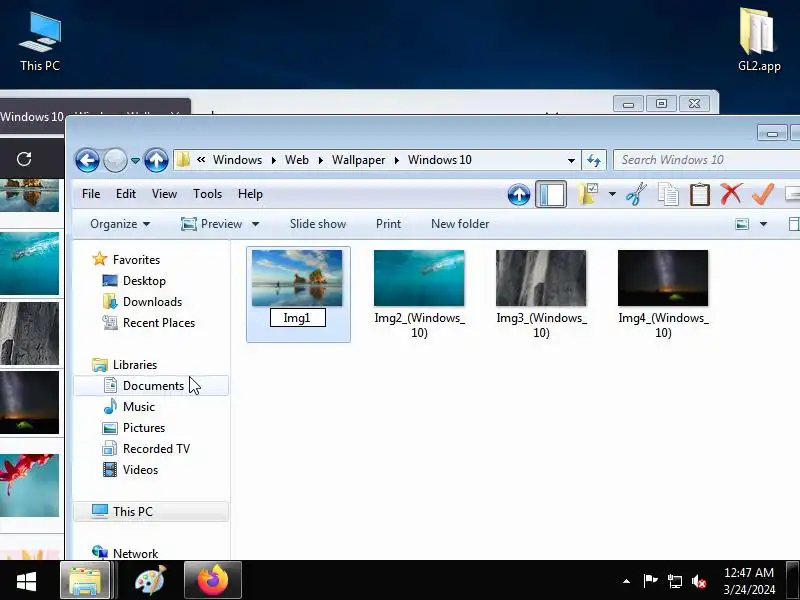Open the Windows Start button
The height and width of the screenshot is (600, 800).
tap(27, 581)
